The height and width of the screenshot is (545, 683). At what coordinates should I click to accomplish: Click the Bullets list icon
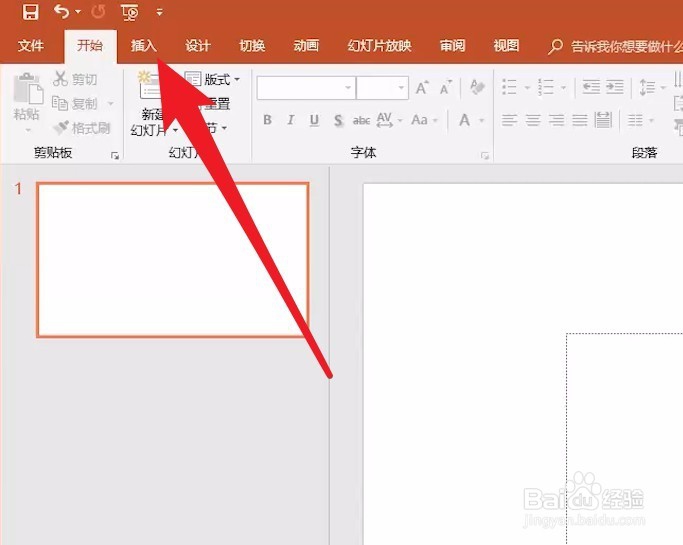(x=509, y=87)
